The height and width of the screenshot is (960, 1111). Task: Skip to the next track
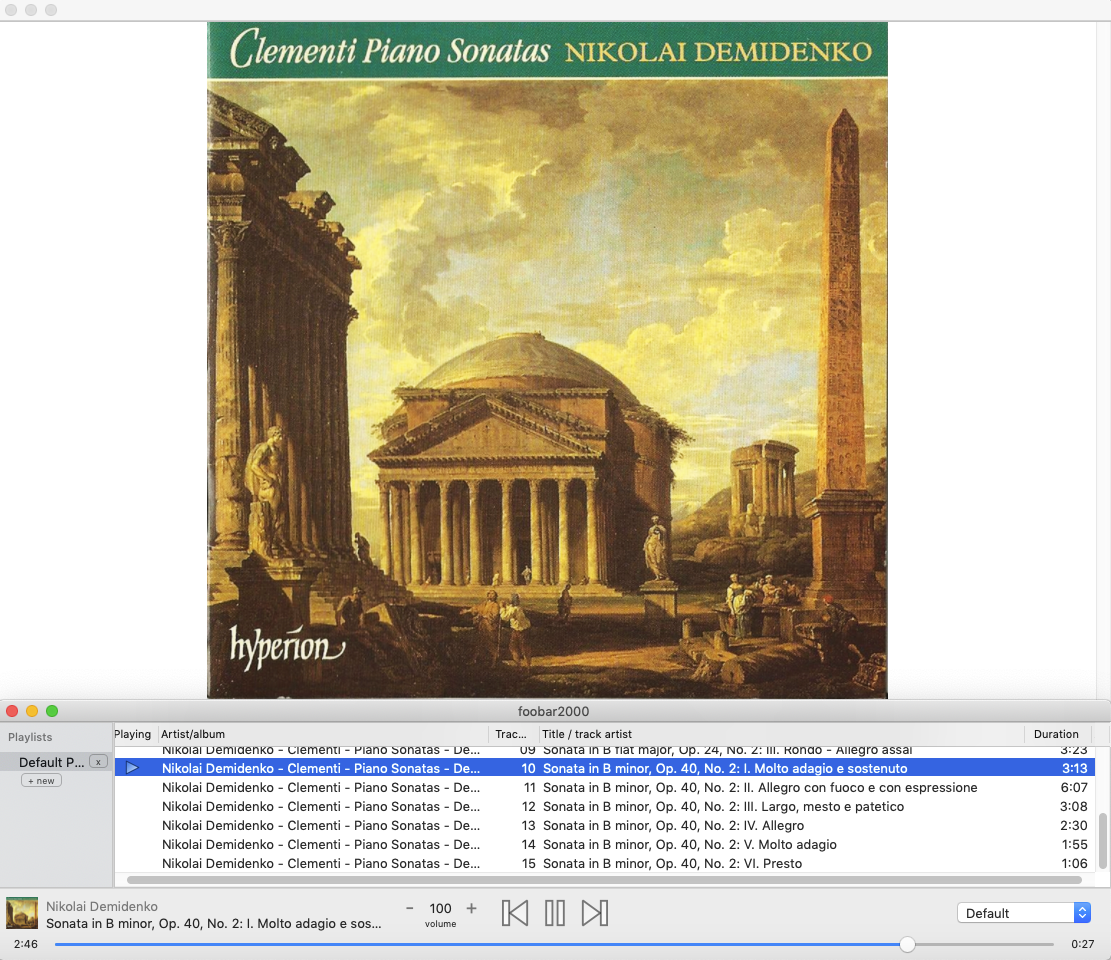(595, 913)
